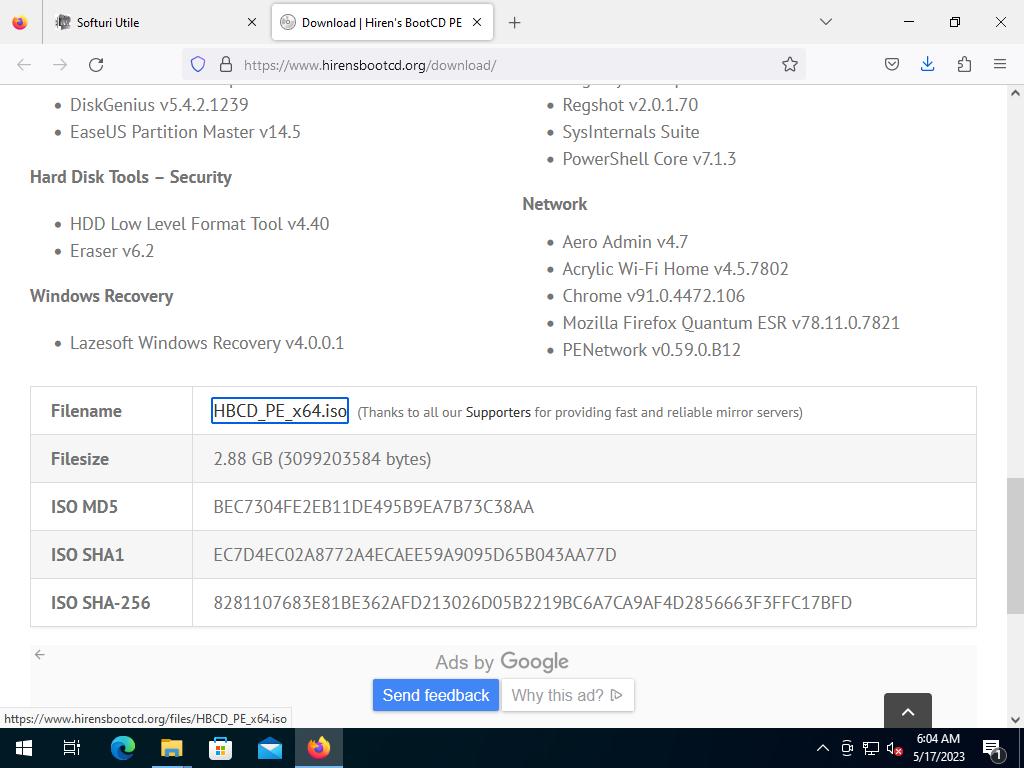Download the HBCD_PE_x64.iso file link
Screen dimensions: 1024x768
(x=280, y=411)
